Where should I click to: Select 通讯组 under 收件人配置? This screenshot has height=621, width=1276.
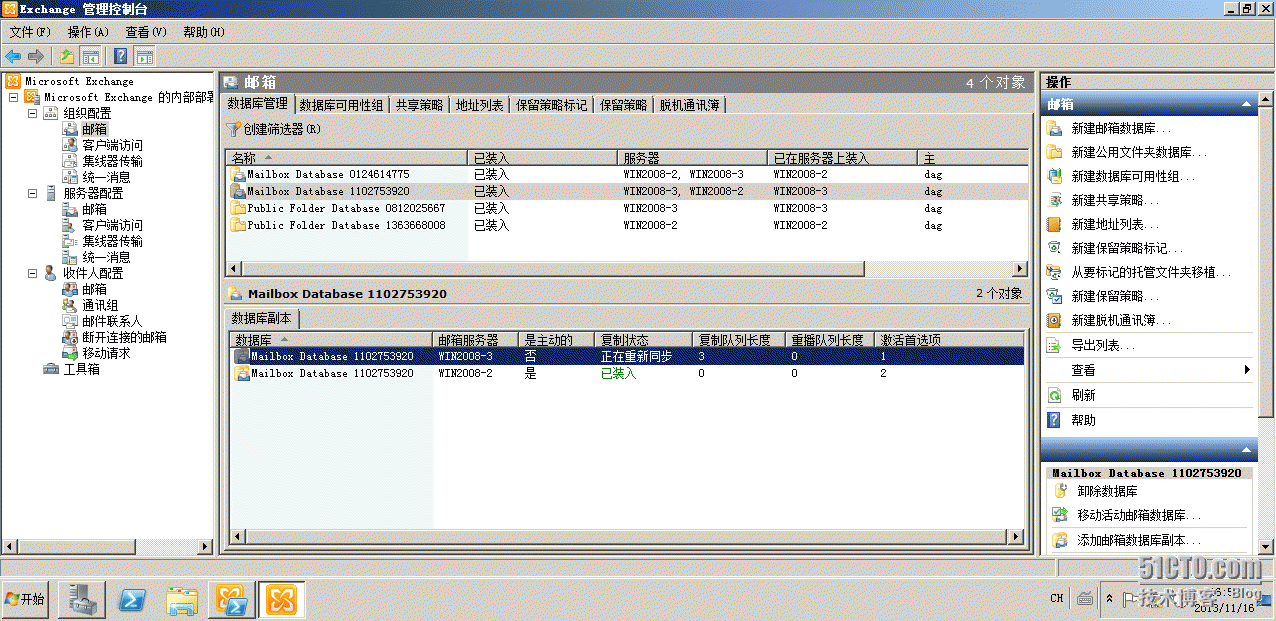(x=100, y=305)
